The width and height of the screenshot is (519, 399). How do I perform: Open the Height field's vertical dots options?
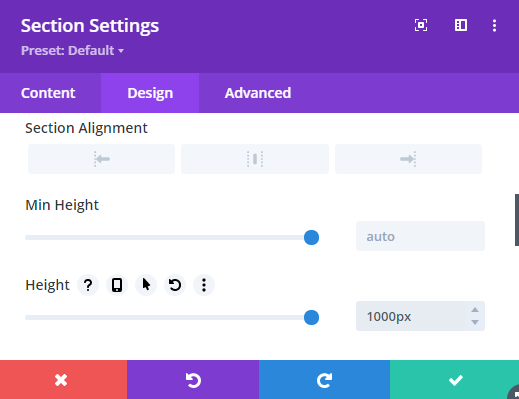pyautogui.click(x=204, y=285)
